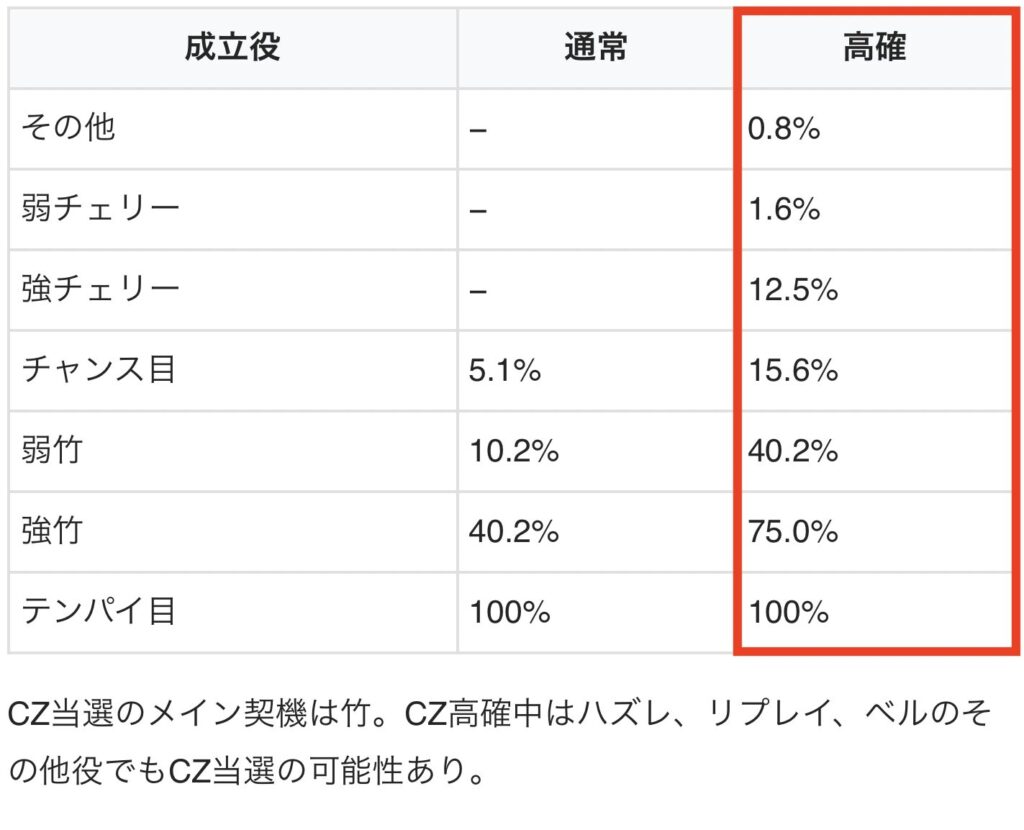
Task: Click the 5.1% value in 通常 column
Action: coord(505,371)
